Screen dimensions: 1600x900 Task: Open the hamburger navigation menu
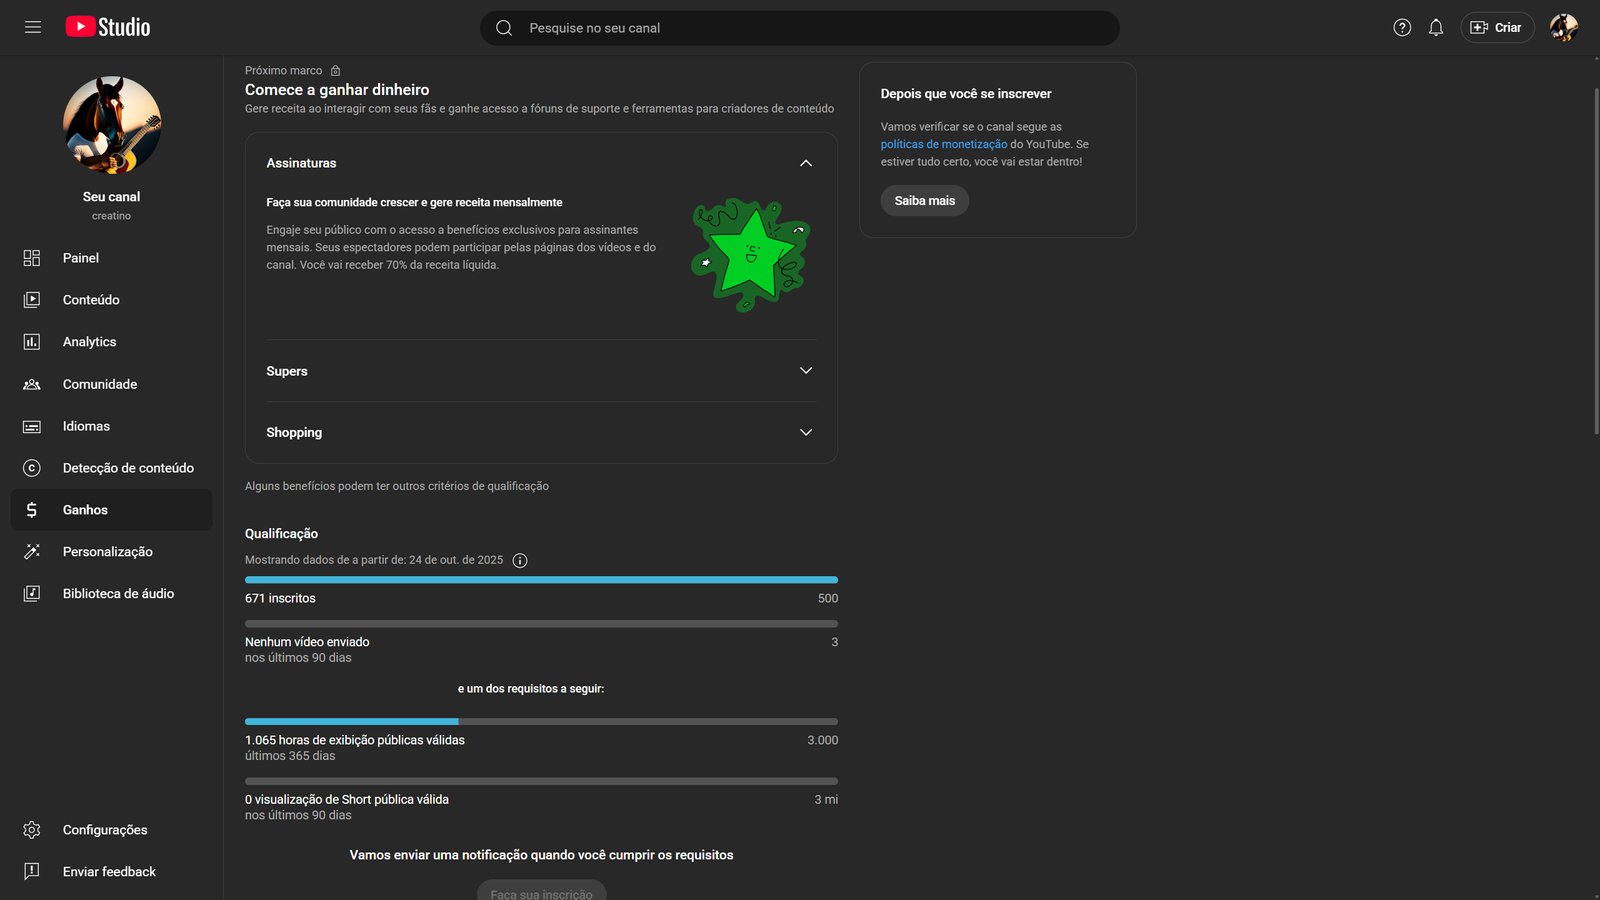pos(33,27)
